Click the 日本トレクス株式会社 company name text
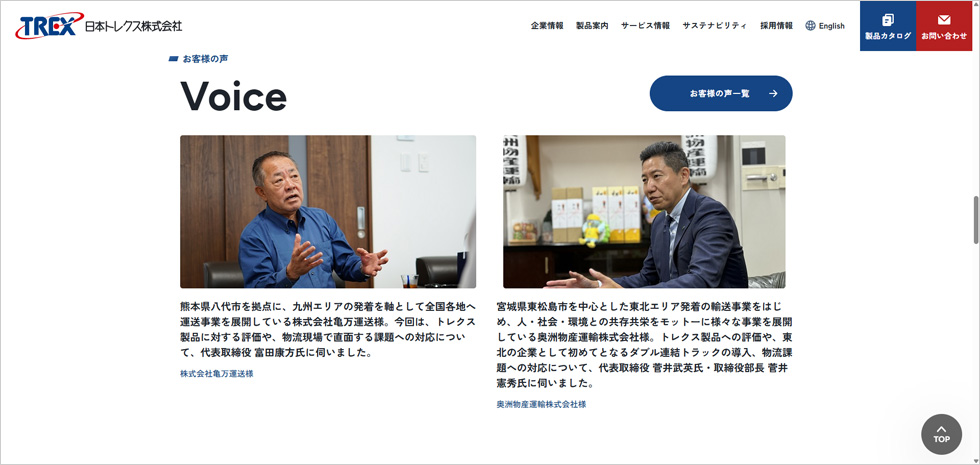The width and height of the screenshot is (980, 465). [134, 26]
